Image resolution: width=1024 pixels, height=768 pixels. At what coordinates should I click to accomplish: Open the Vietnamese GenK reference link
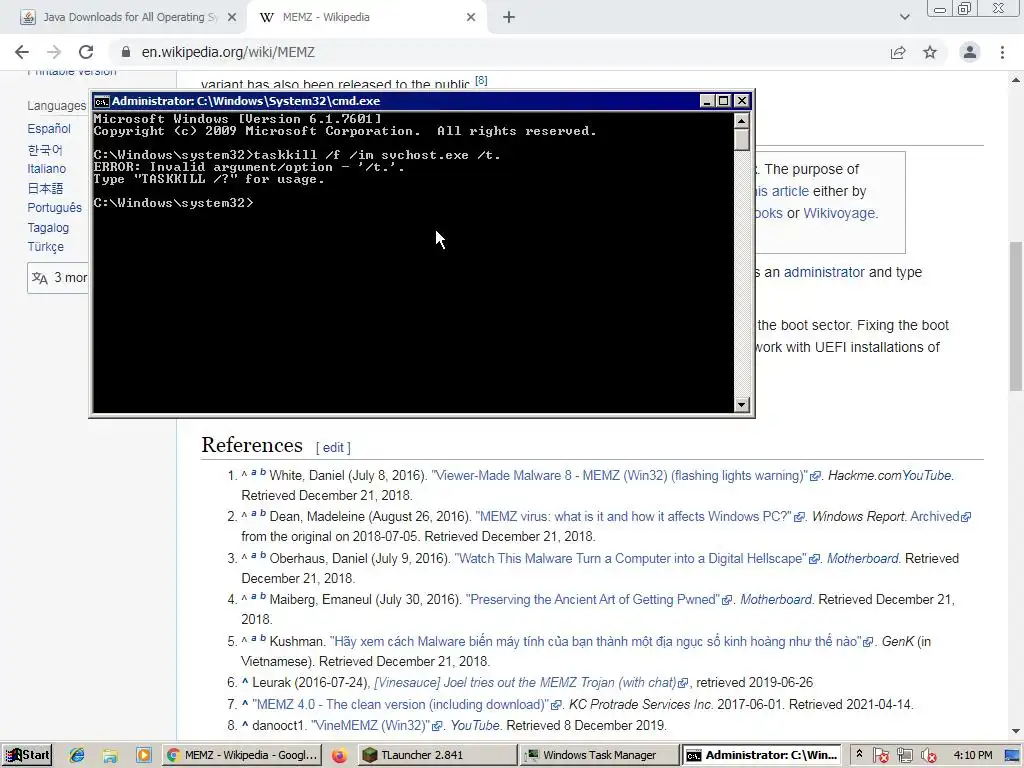tap(596, 642)
